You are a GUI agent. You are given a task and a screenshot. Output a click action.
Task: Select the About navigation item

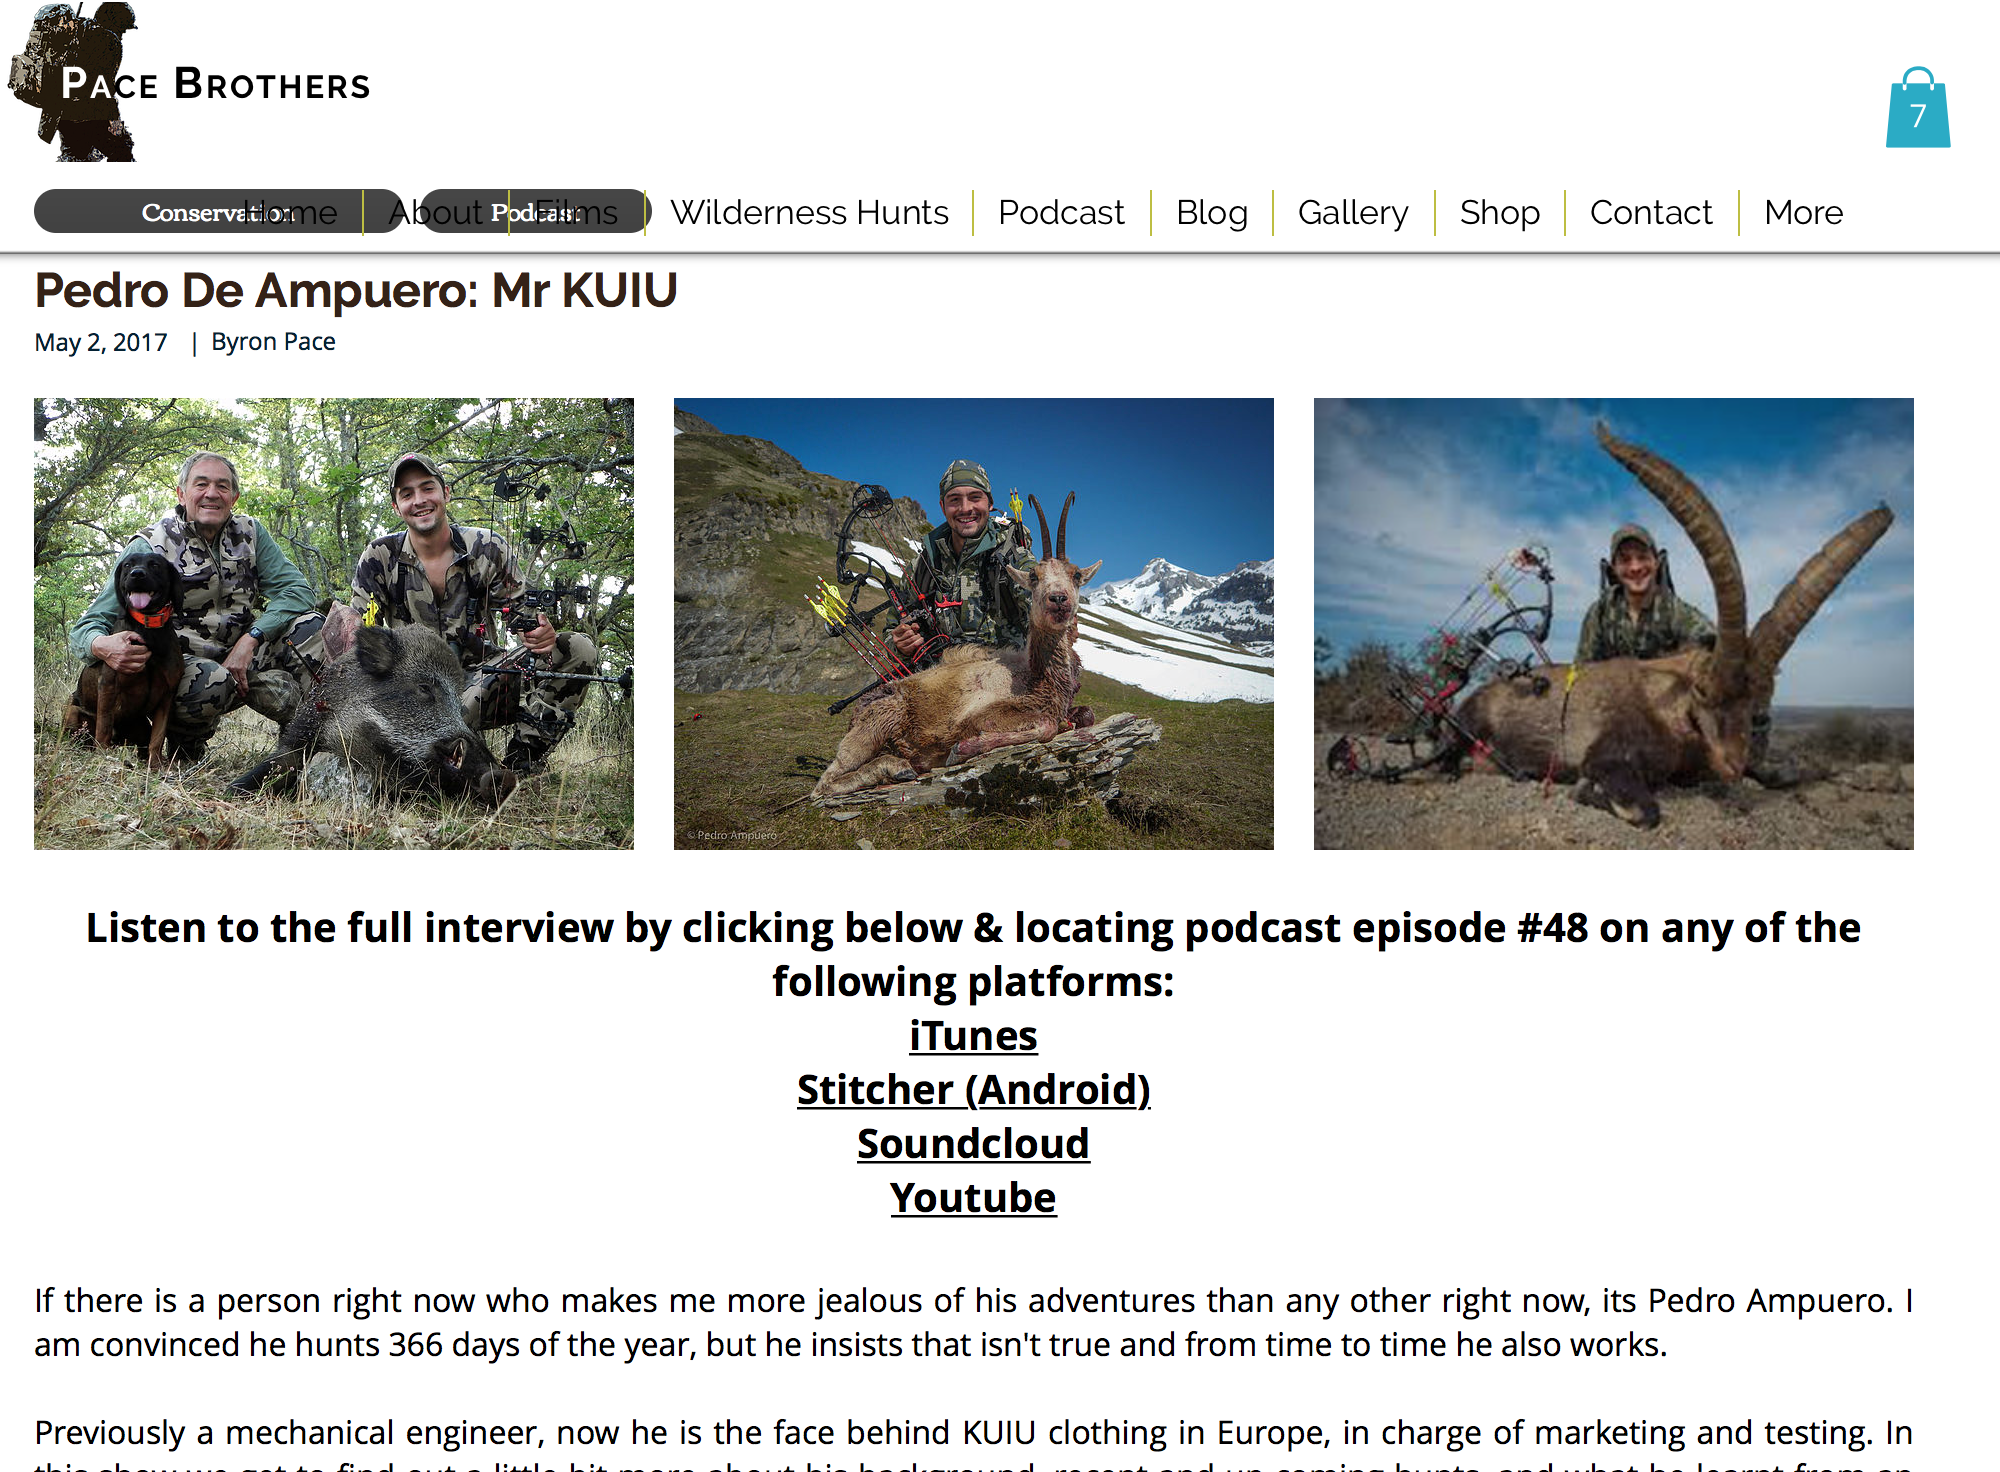click(x=435, y=212)
